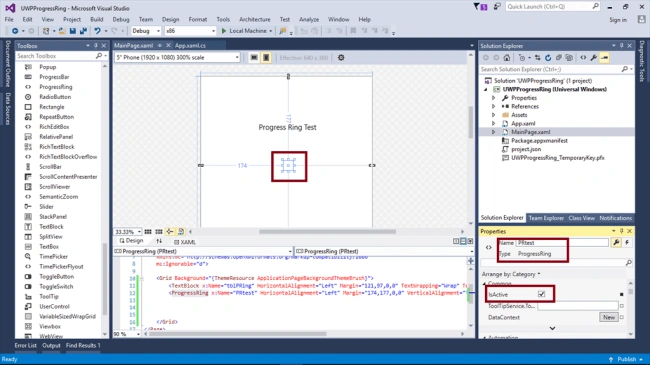Click Show All Files icon in Solution Explorer
Viewport: 650px width, 365px height.
coord(569,58)
